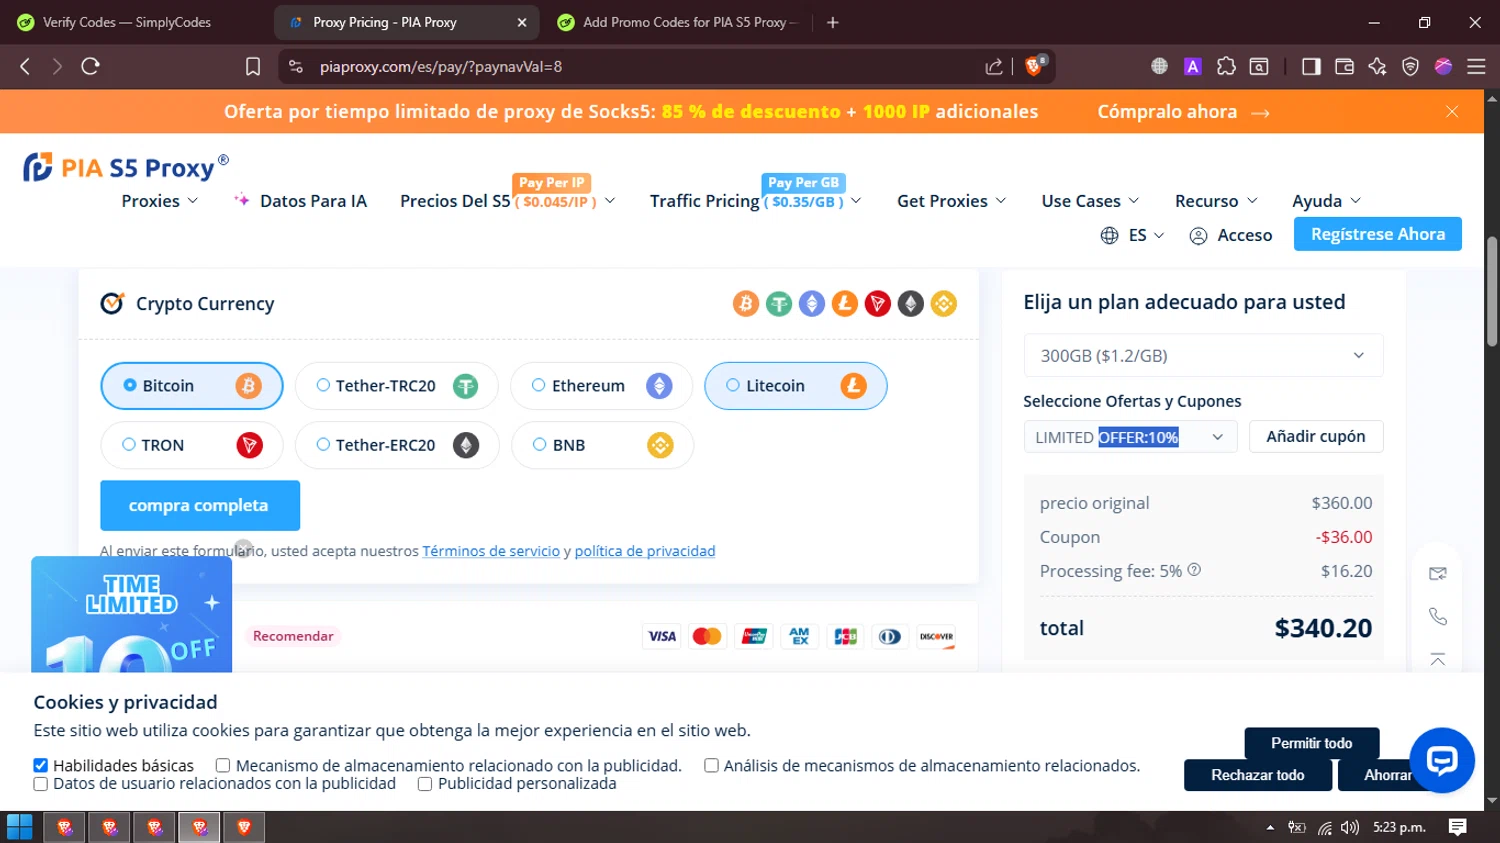Open the Brave Shields lion icon
This screenshot has height=843, width=1500.
pyautogui.click(x=1035, y=66)
